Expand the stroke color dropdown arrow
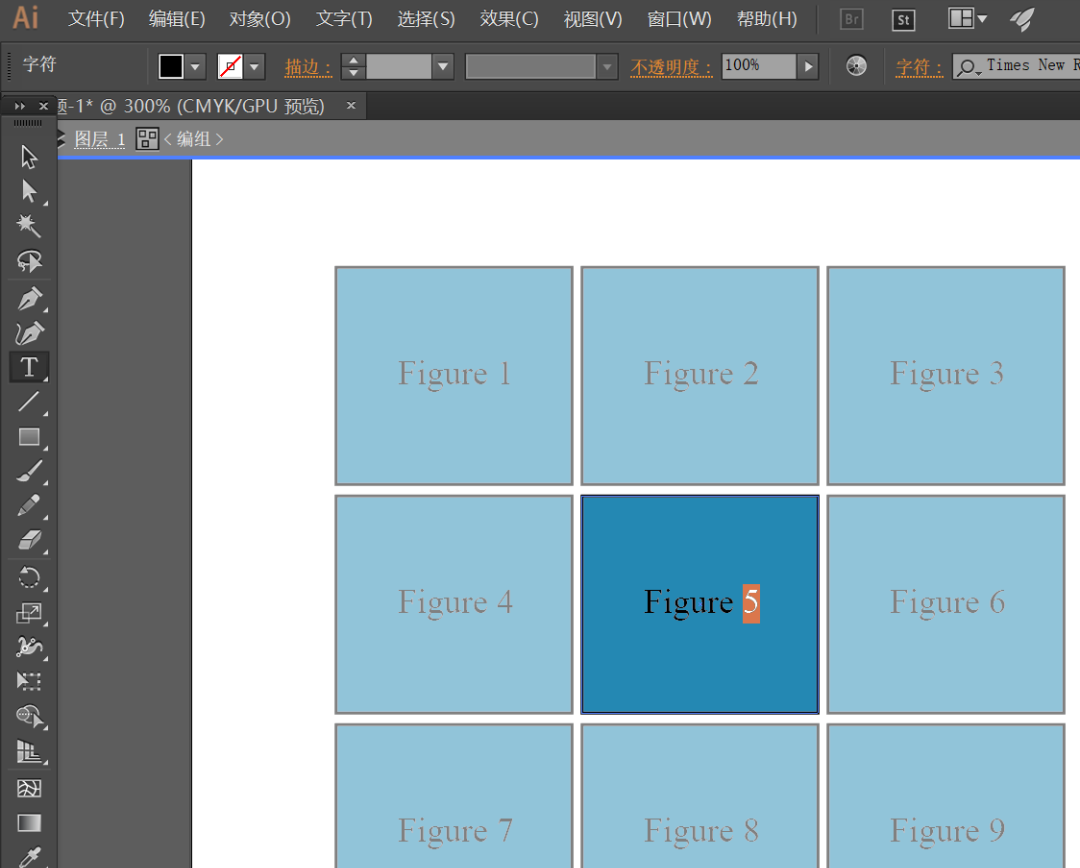Screen dimensions: 1080x868 point(254,67)
